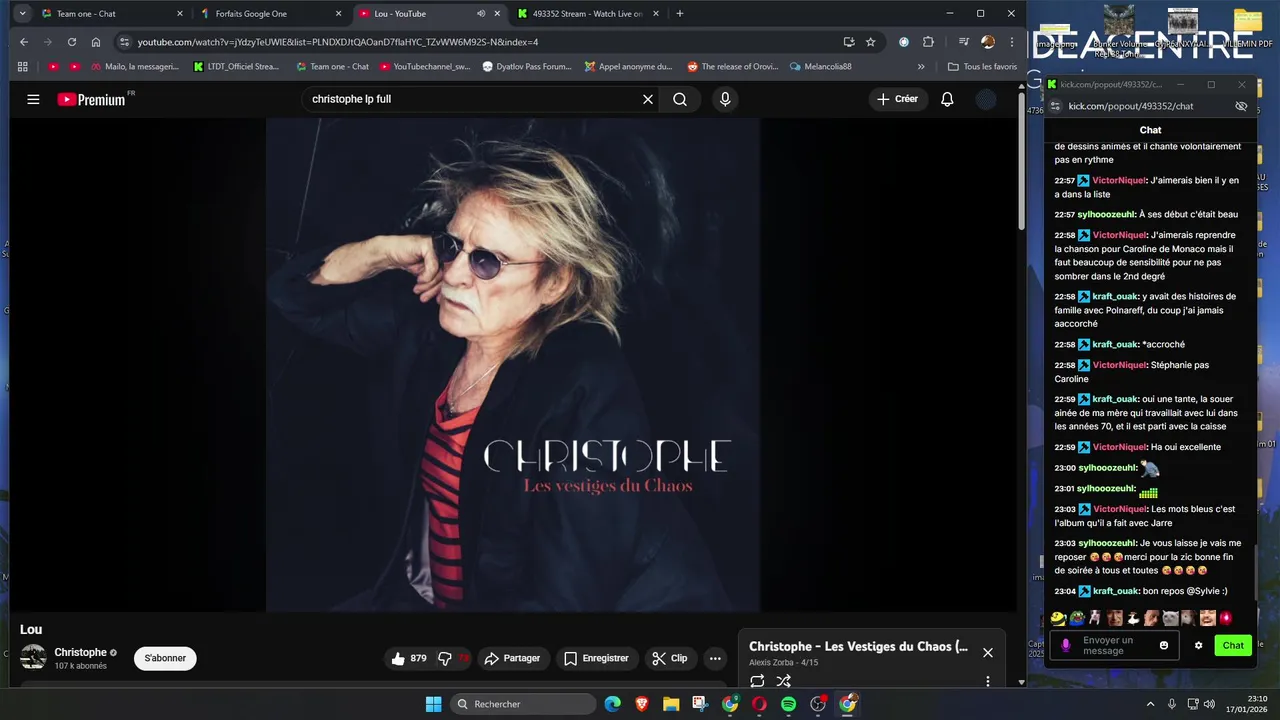Go to browser home page
This screenshot has width=1280, height=720.
[x=96, y=42]
